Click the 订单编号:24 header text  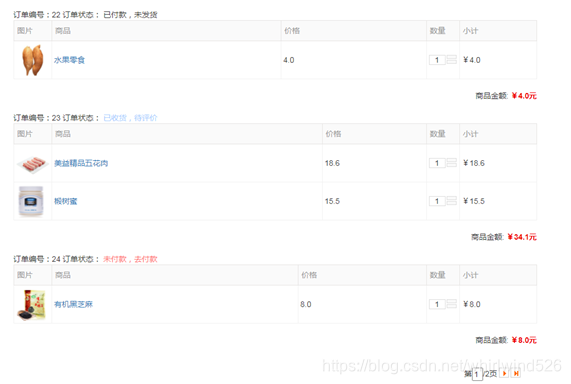(x=37, y=259)
